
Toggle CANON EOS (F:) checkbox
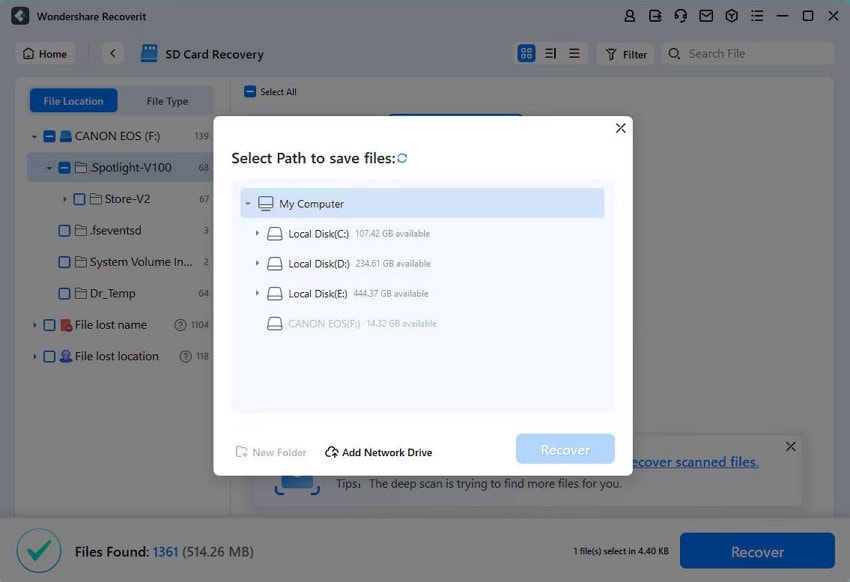point(49,136)
